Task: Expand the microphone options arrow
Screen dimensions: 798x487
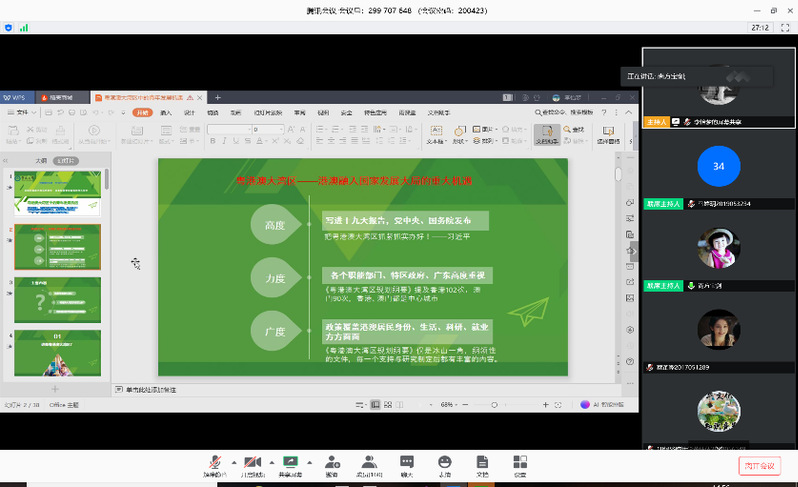Action: [x=234, y=462]
